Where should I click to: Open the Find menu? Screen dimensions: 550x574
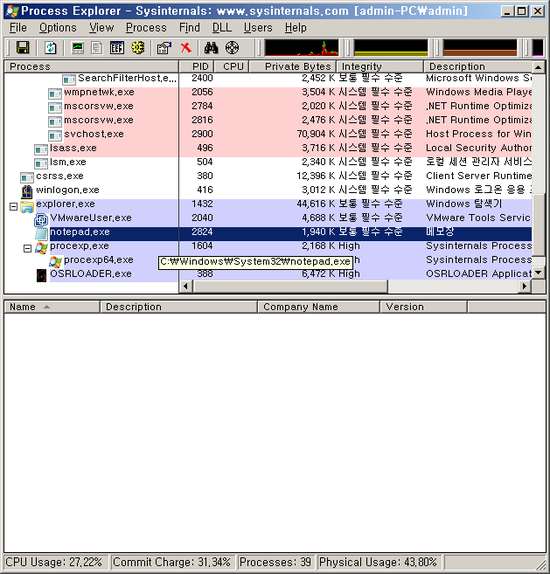(x=189, y=28)
